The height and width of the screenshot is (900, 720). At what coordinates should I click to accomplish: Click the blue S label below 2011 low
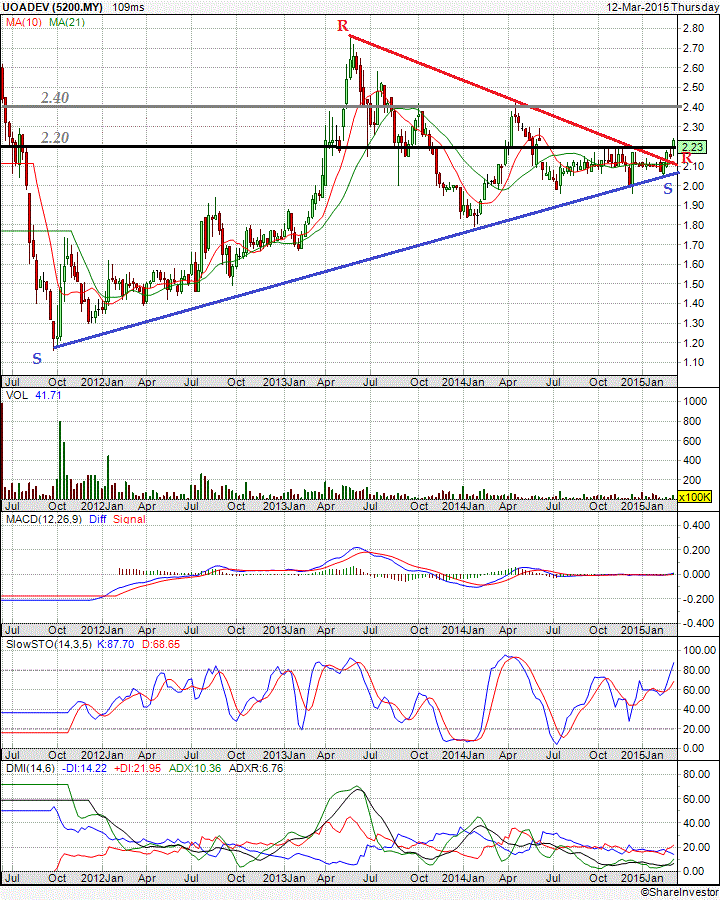(x=37, y=359)
